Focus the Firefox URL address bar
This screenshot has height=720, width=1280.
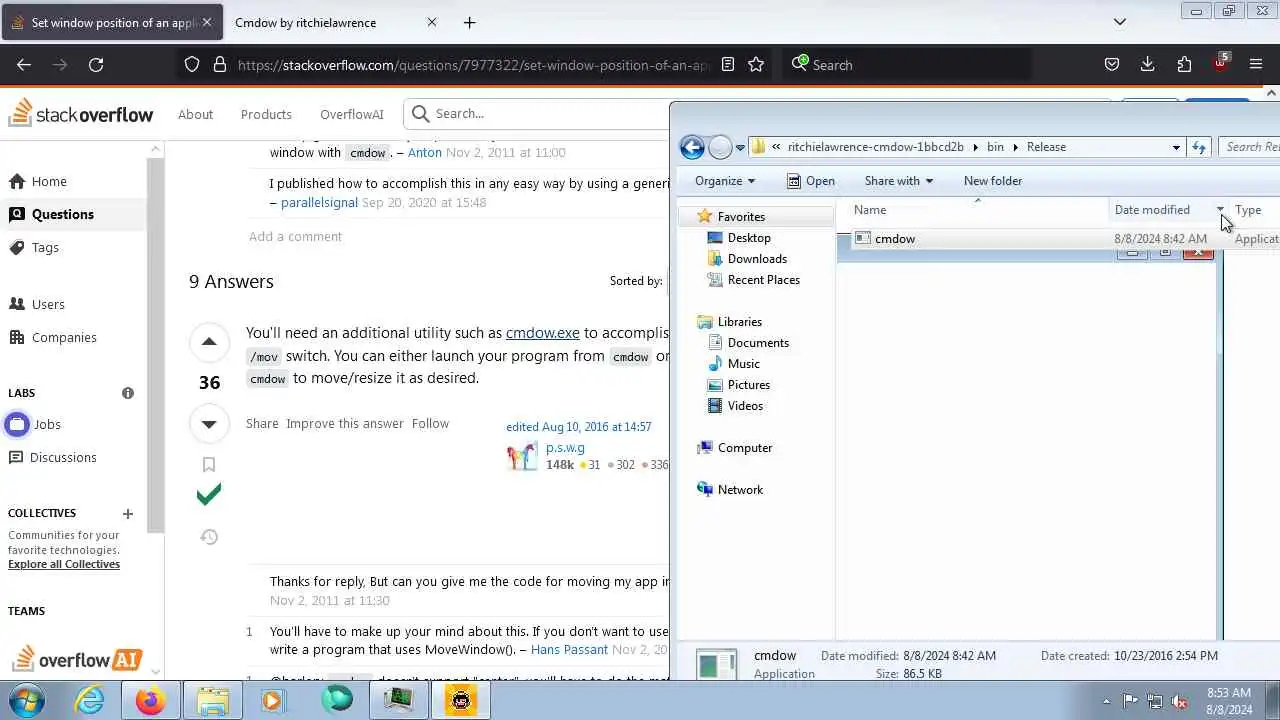473,65
